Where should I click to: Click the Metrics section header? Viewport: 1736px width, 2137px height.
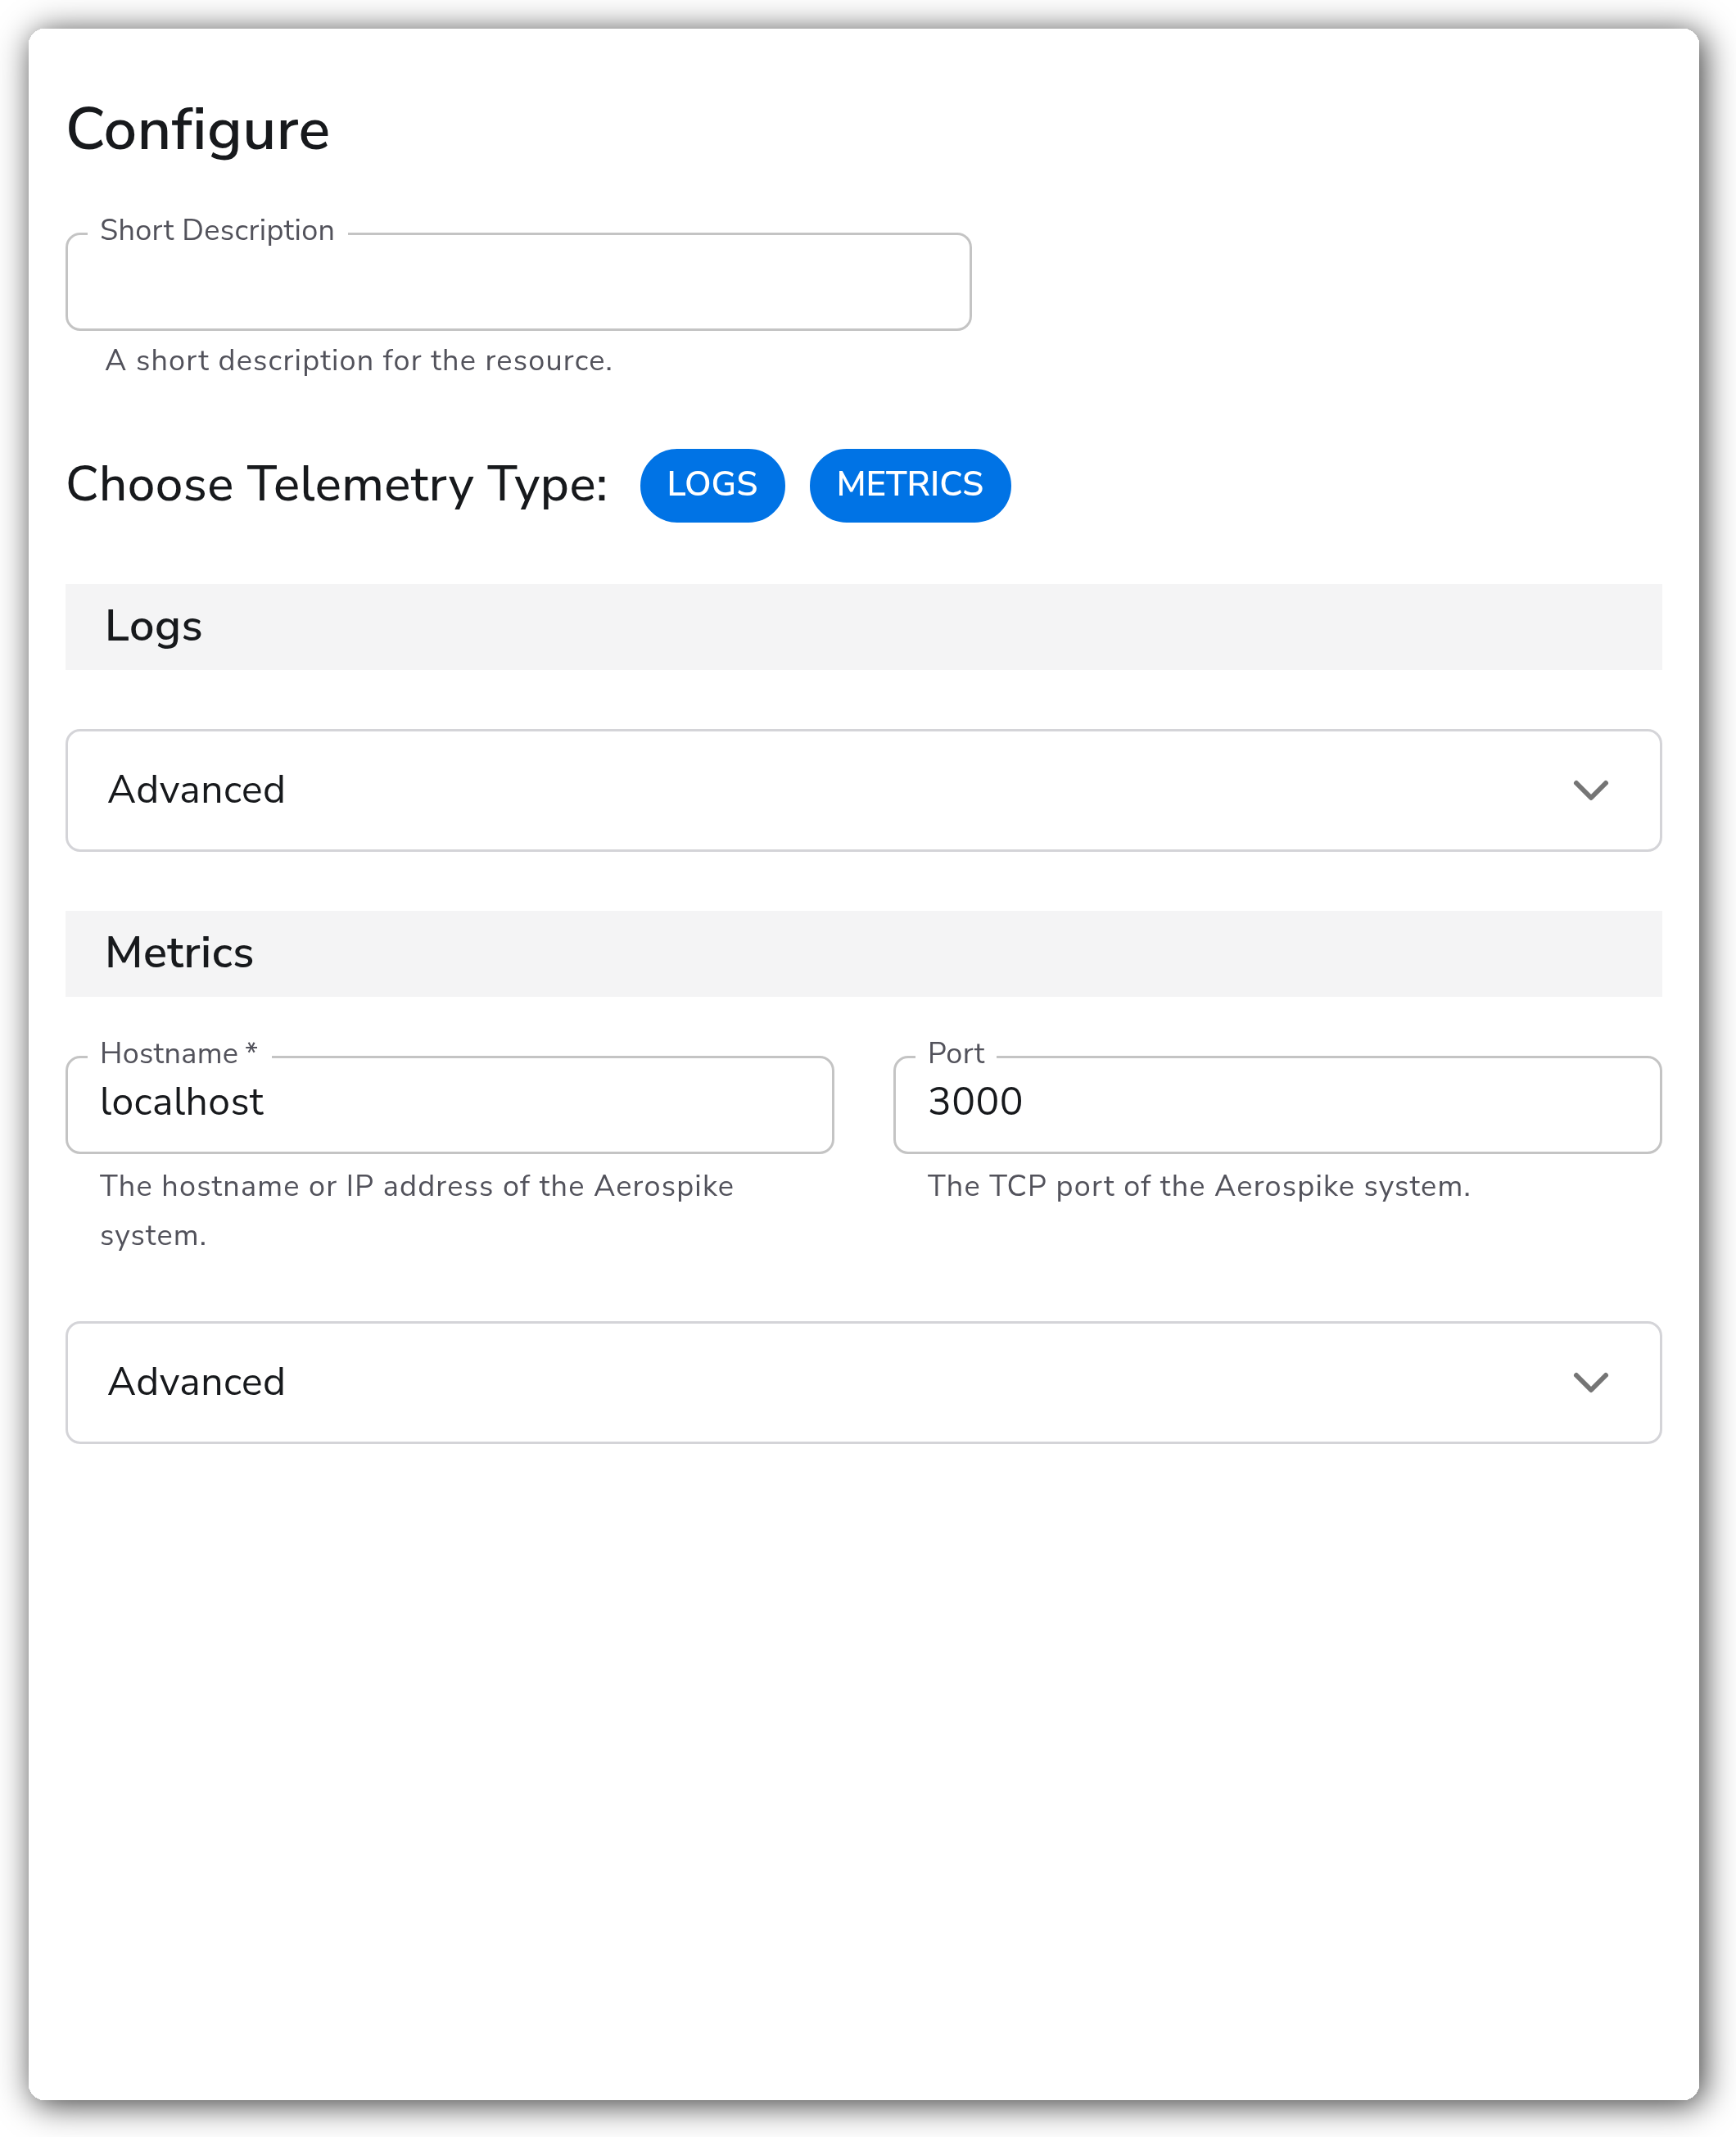(864, 953)
